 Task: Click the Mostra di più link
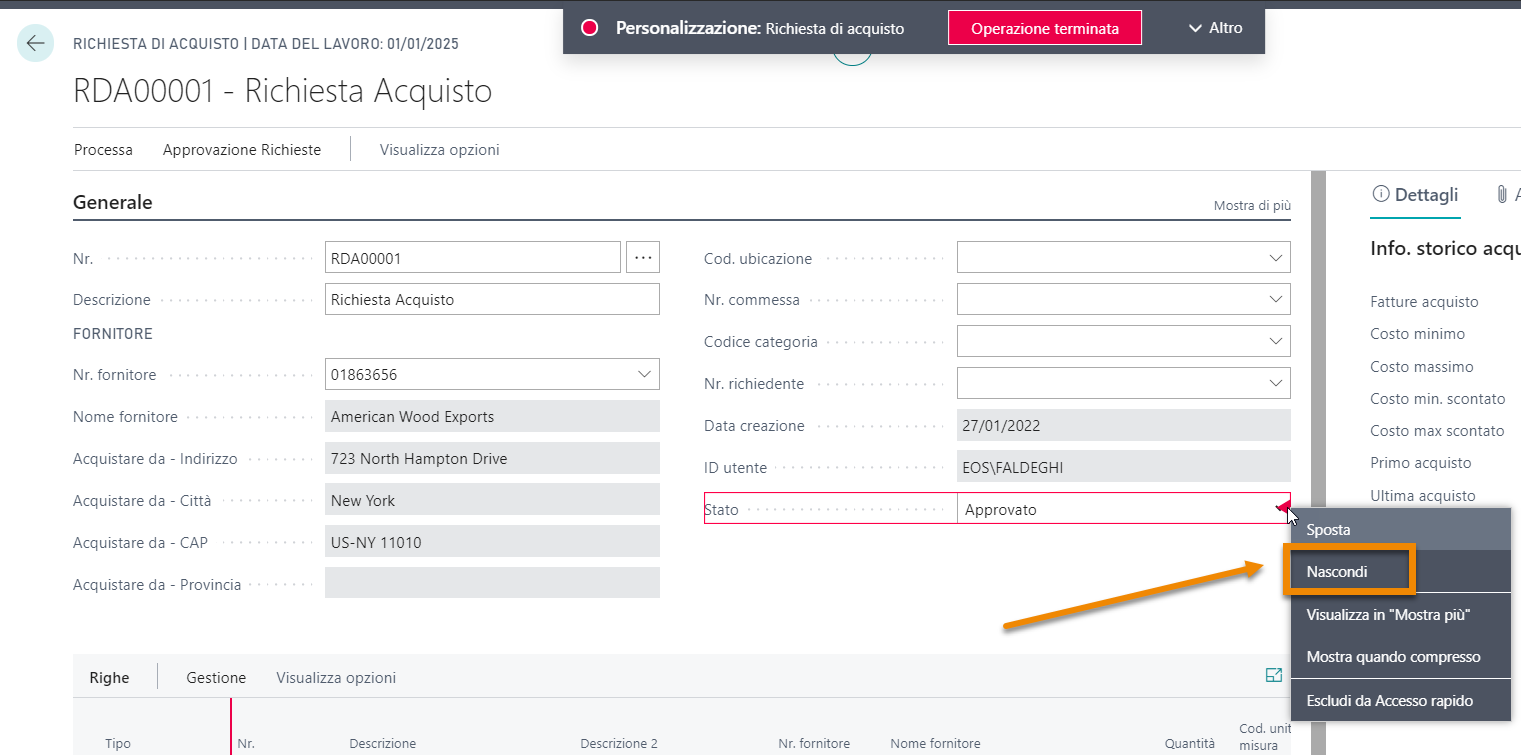[x=1251, y=205]
